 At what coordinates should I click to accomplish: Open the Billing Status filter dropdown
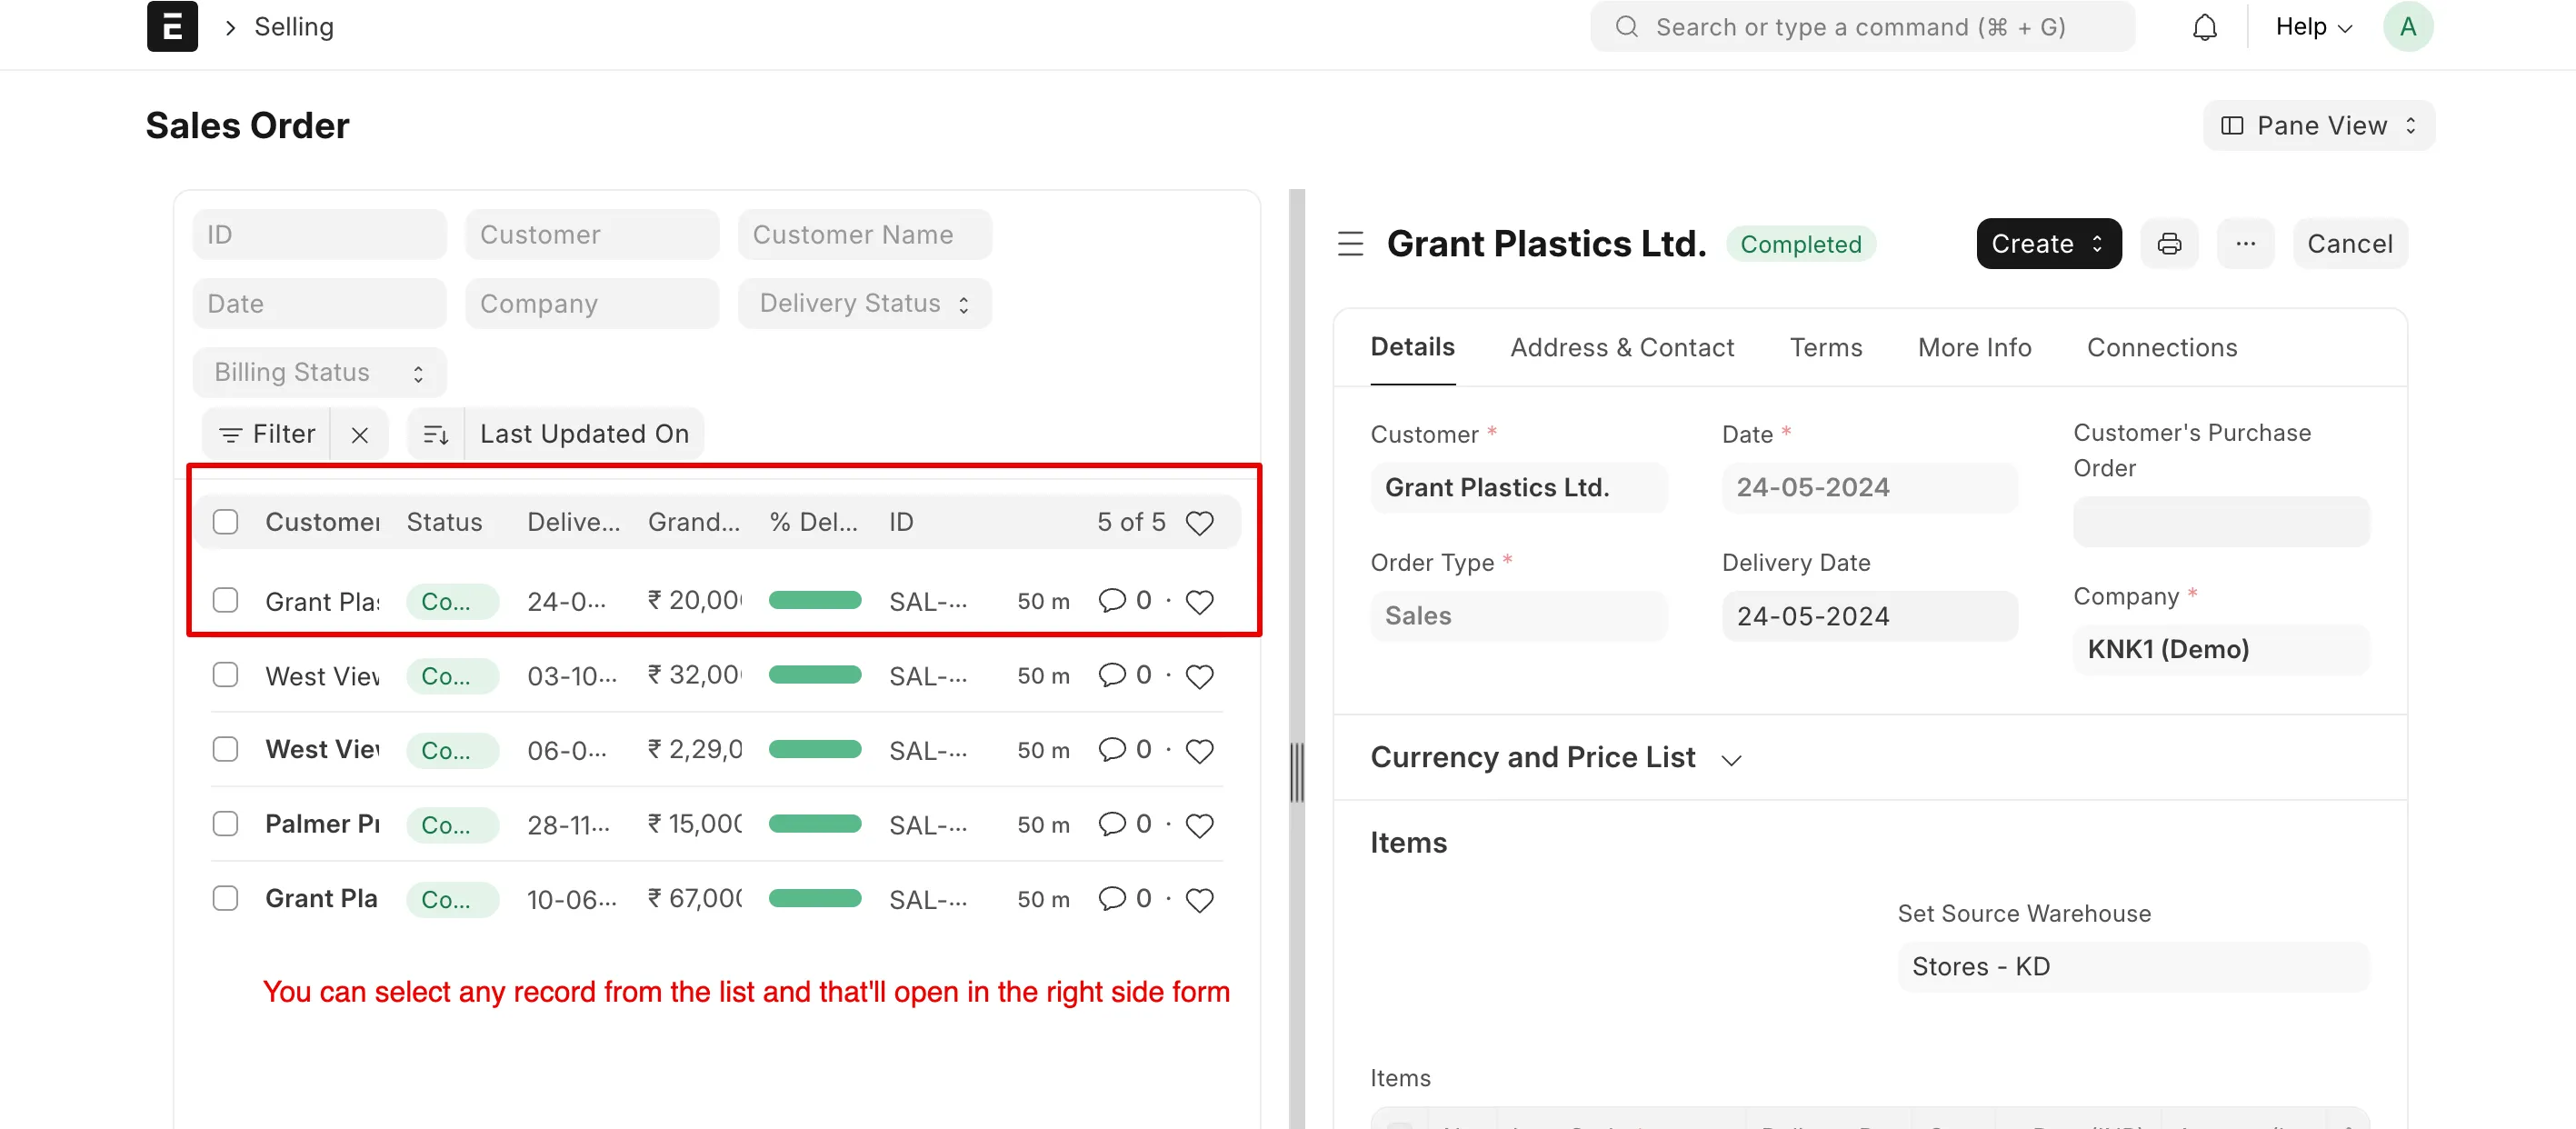coord(319,372)
